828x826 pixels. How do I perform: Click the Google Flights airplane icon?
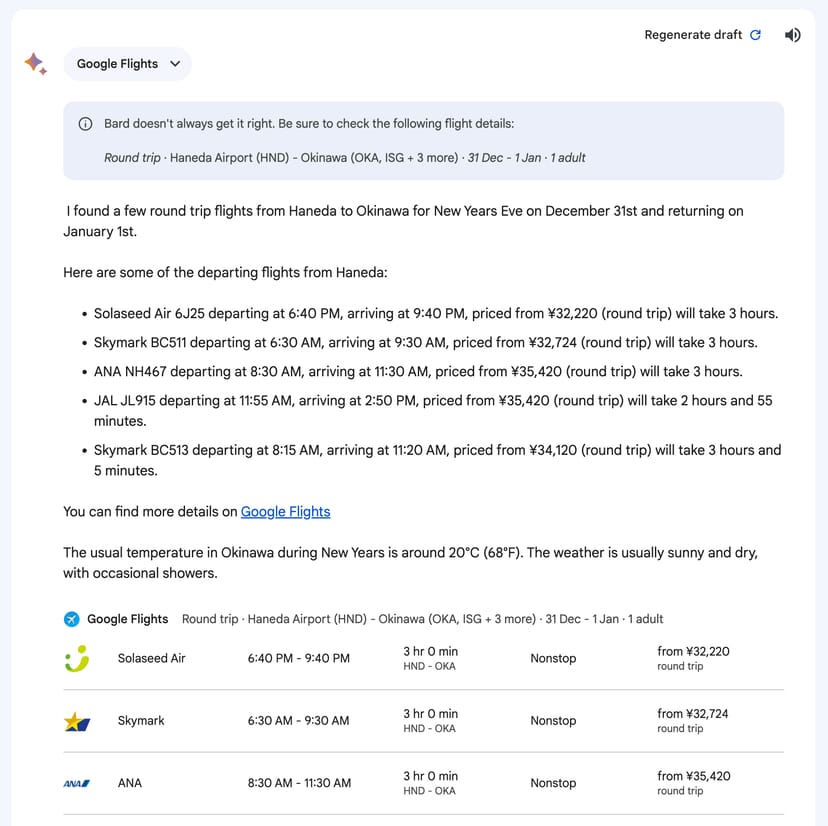[72, 619]
